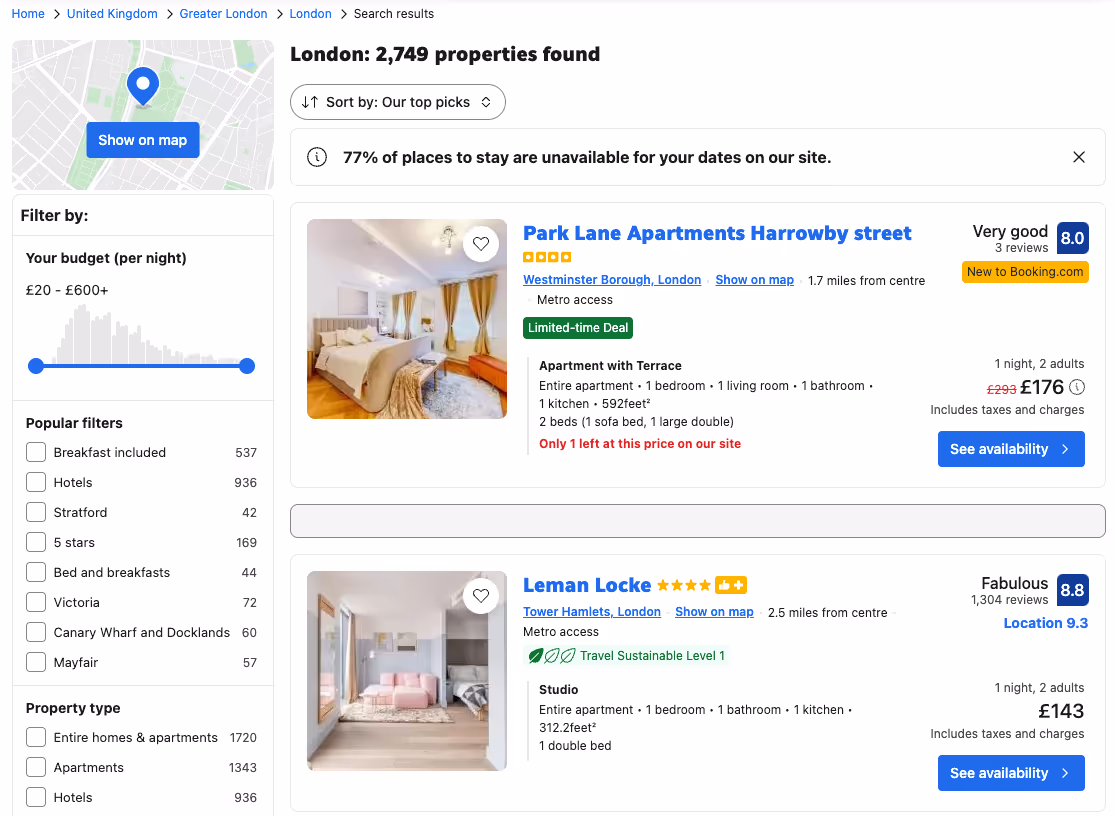Click the United Kingdom breadcrumb
This screenshot has width=1115, height=816.
[112, 14]
